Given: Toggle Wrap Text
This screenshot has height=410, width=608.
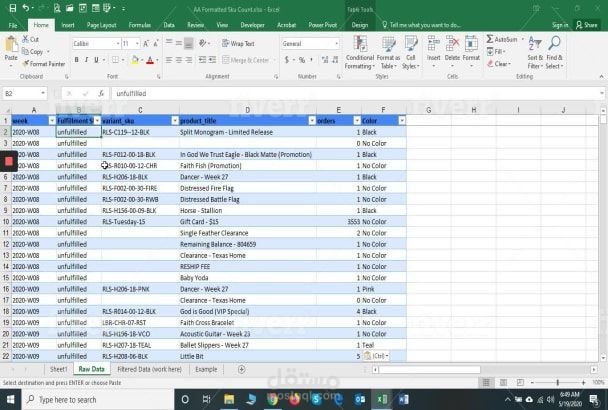Looking at the screenshot, I should tap(238, 43).
